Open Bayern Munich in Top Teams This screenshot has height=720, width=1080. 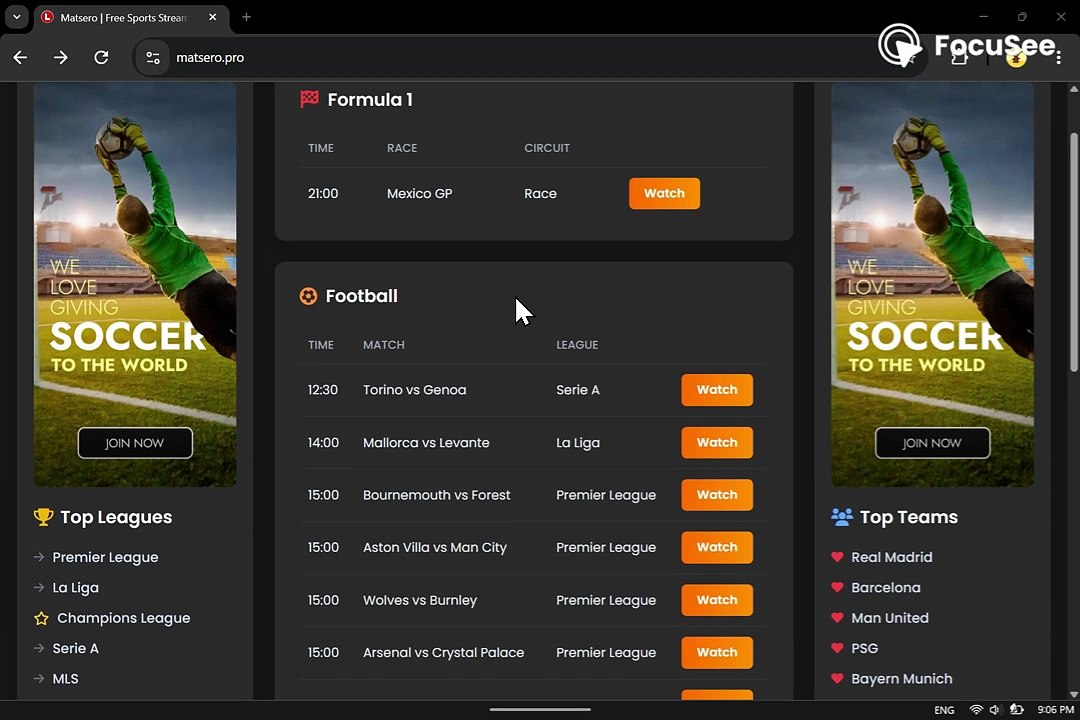(902, 679)
